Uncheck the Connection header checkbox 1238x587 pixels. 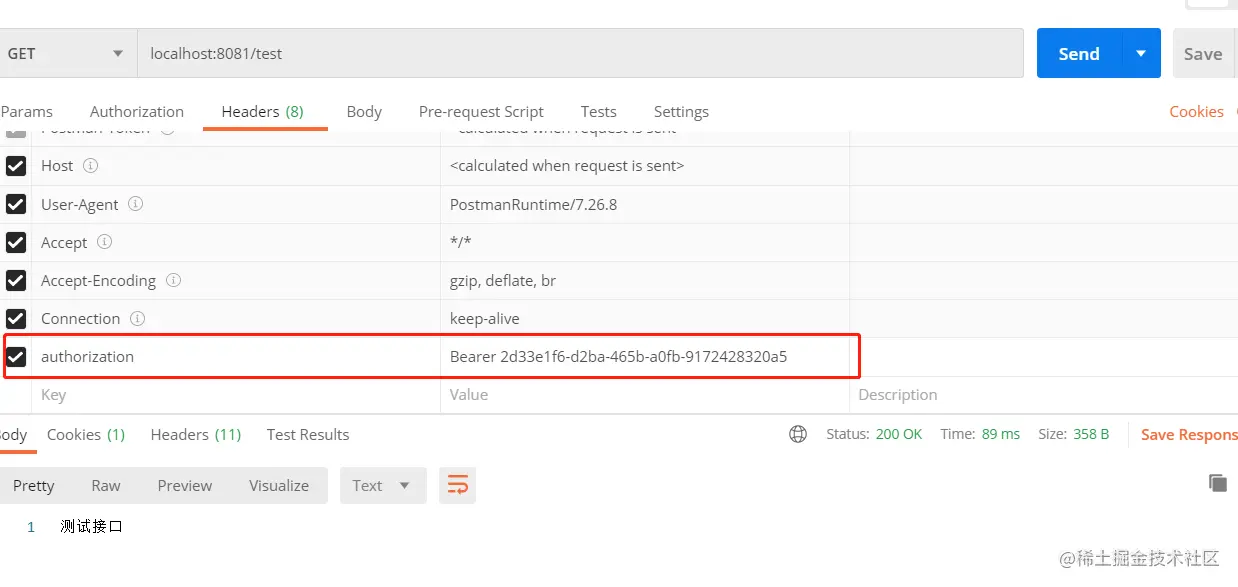click(16, 318)
